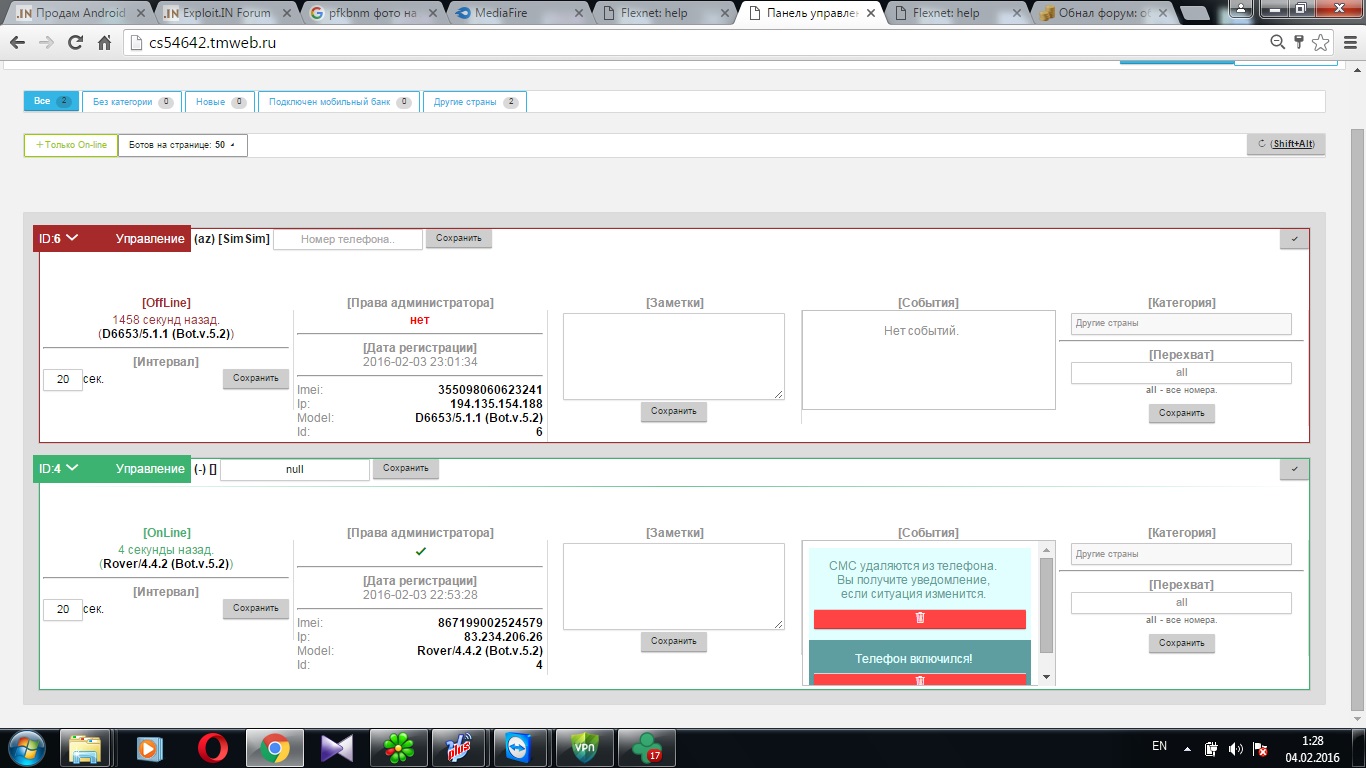Click the events list scroll-down arrow
The height and width of the screenshot is (768, 1366).
click(x=1046, y=677)
